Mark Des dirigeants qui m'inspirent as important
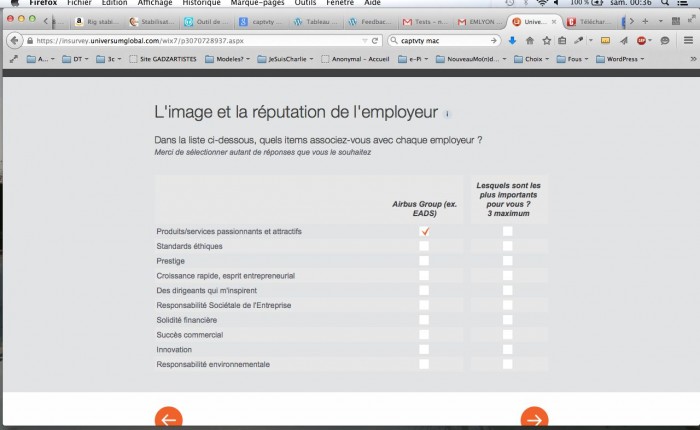The image size is (700, 430). [x=508, y=290]
